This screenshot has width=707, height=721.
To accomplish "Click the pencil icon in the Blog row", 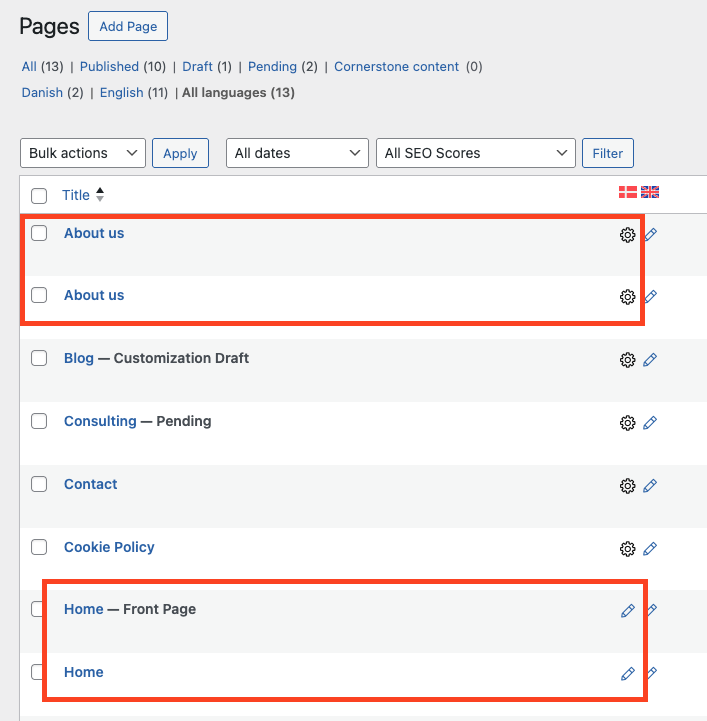I will [650, 360].
